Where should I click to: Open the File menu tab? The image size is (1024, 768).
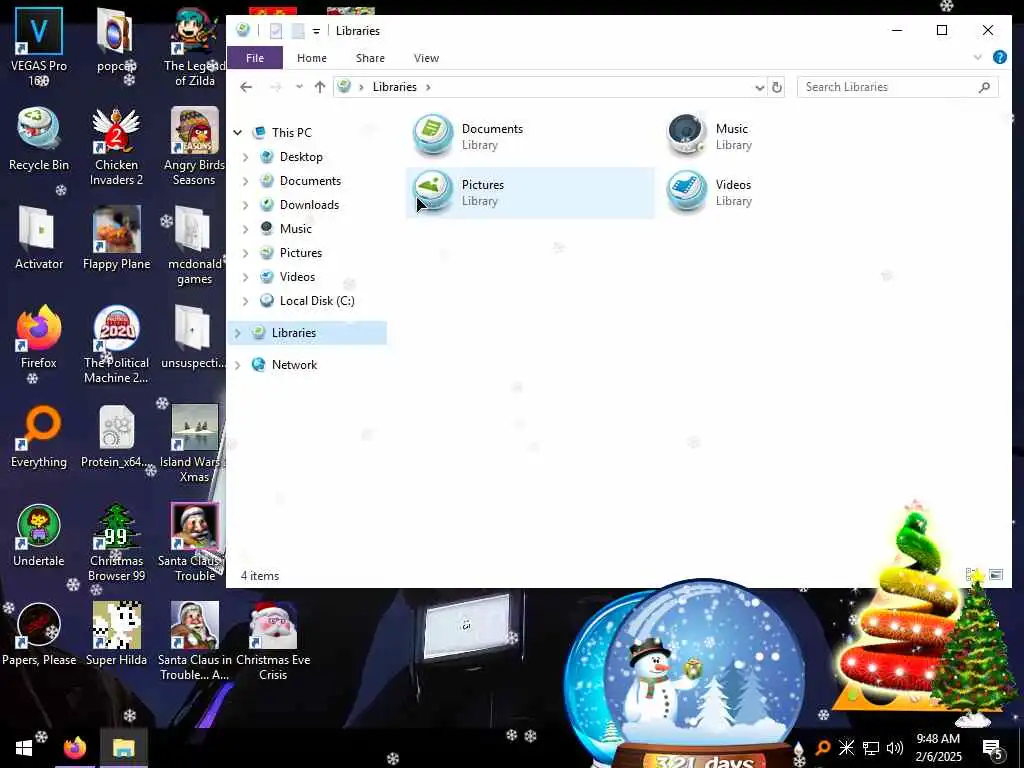pyautogui.click(x=255, y=57)
